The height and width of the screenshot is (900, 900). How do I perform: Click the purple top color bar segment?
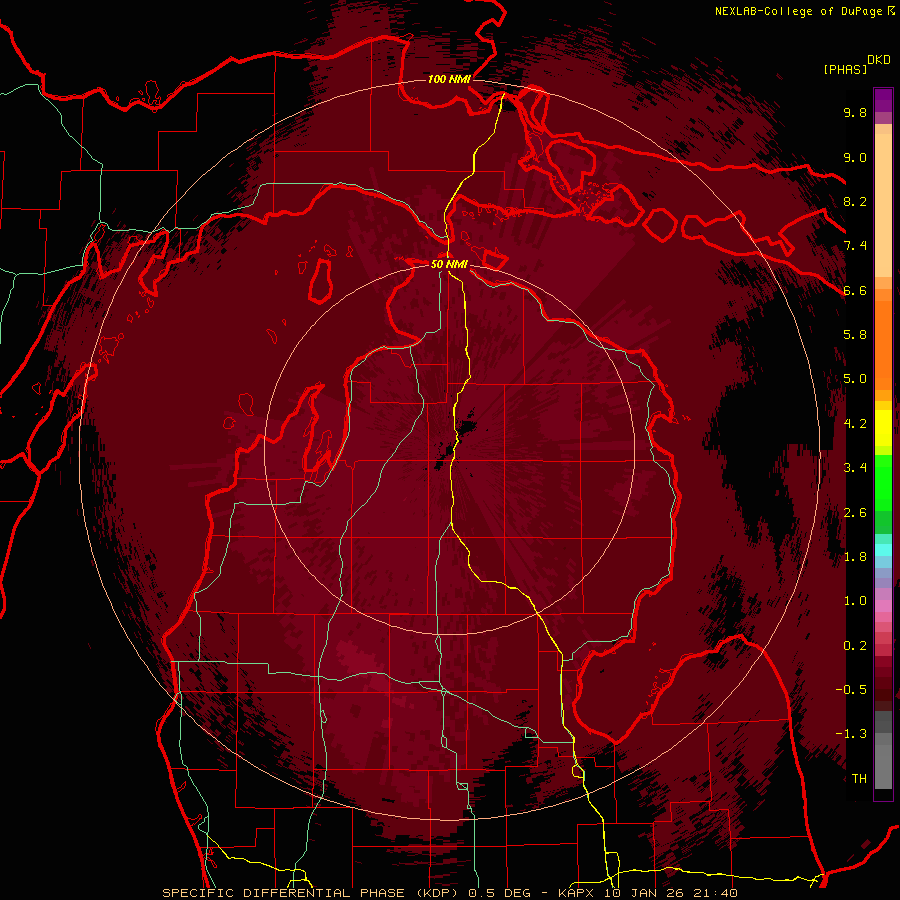(883, 100)
